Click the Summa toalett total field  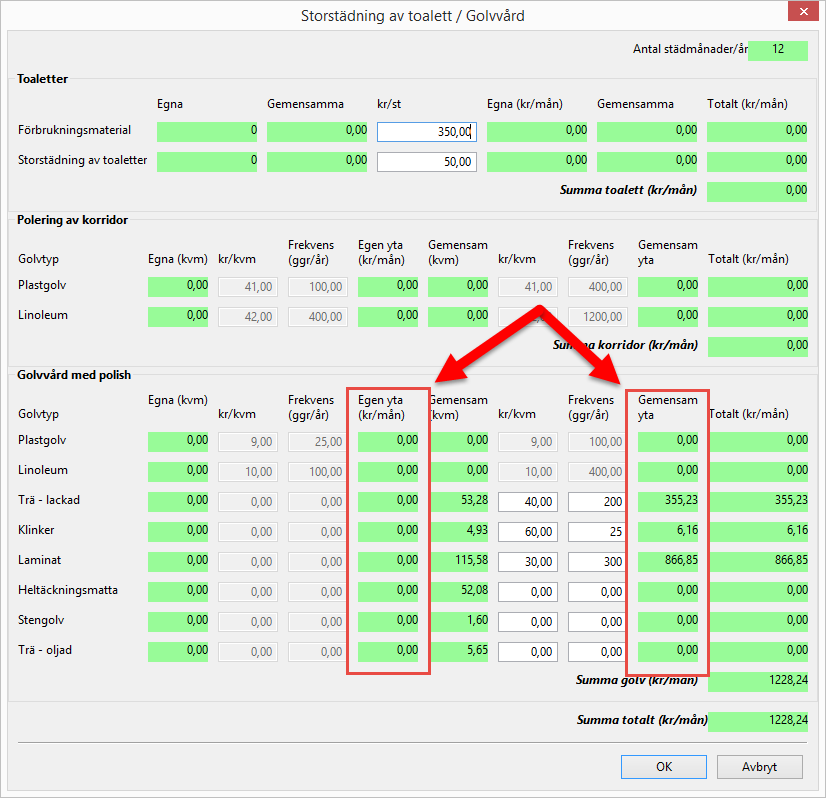[757, 191]
